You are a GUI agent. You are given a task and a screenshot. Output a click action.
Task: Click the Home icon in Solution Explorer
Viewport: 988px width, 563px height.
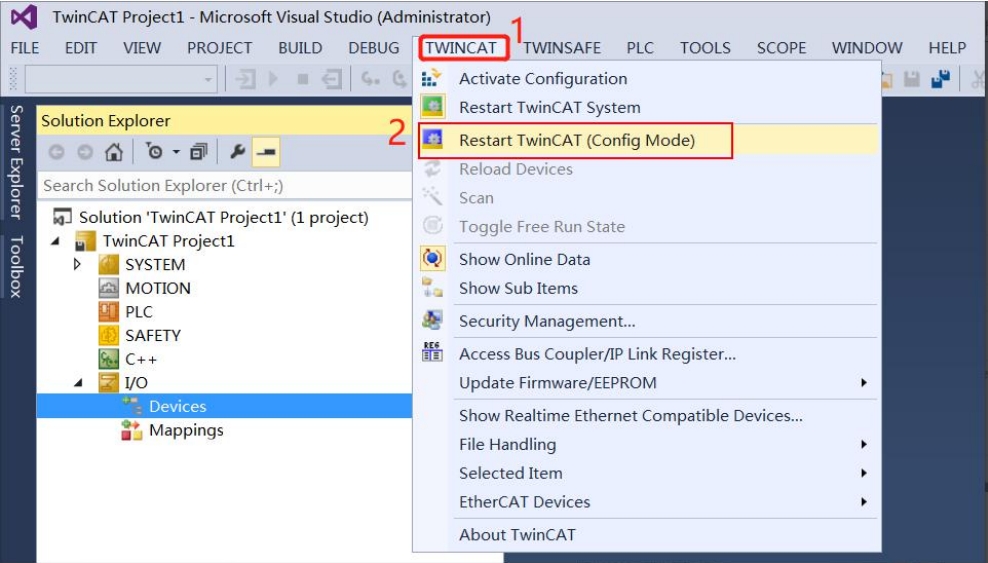(114, 152)
